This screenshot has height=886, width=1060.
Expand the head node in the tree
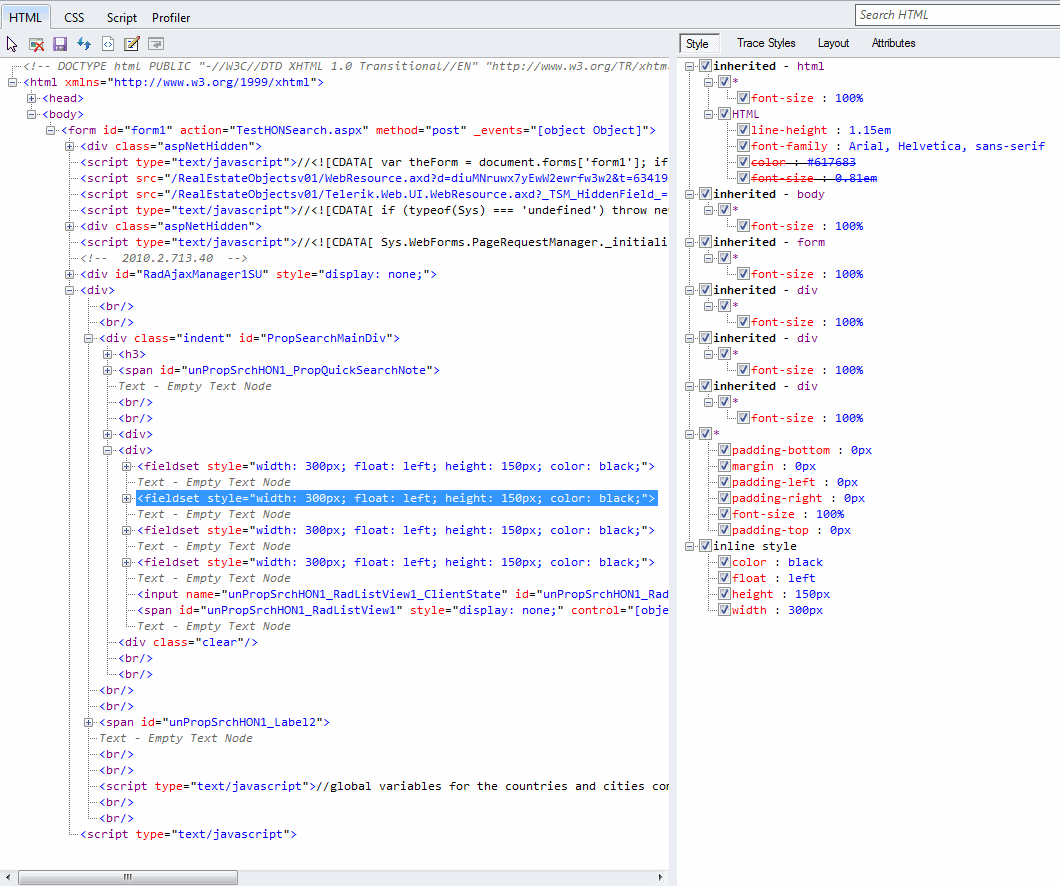(x=33, y=98)
